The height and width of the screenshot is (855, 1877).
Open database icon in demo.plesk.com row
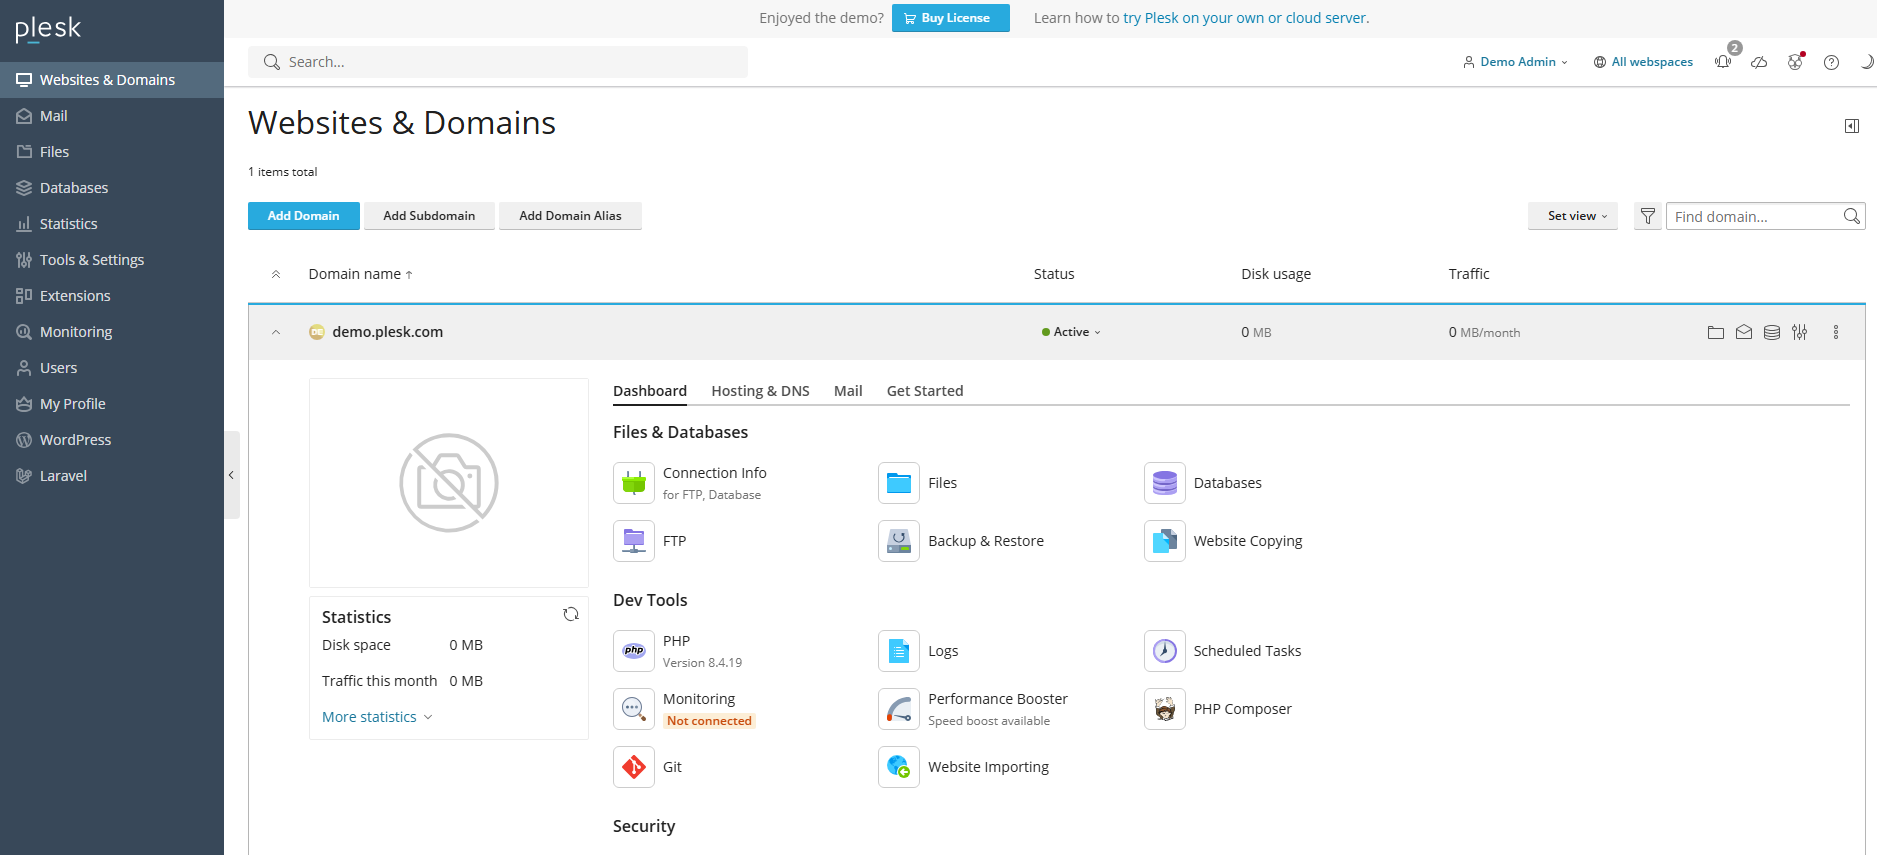point(1772,332)
